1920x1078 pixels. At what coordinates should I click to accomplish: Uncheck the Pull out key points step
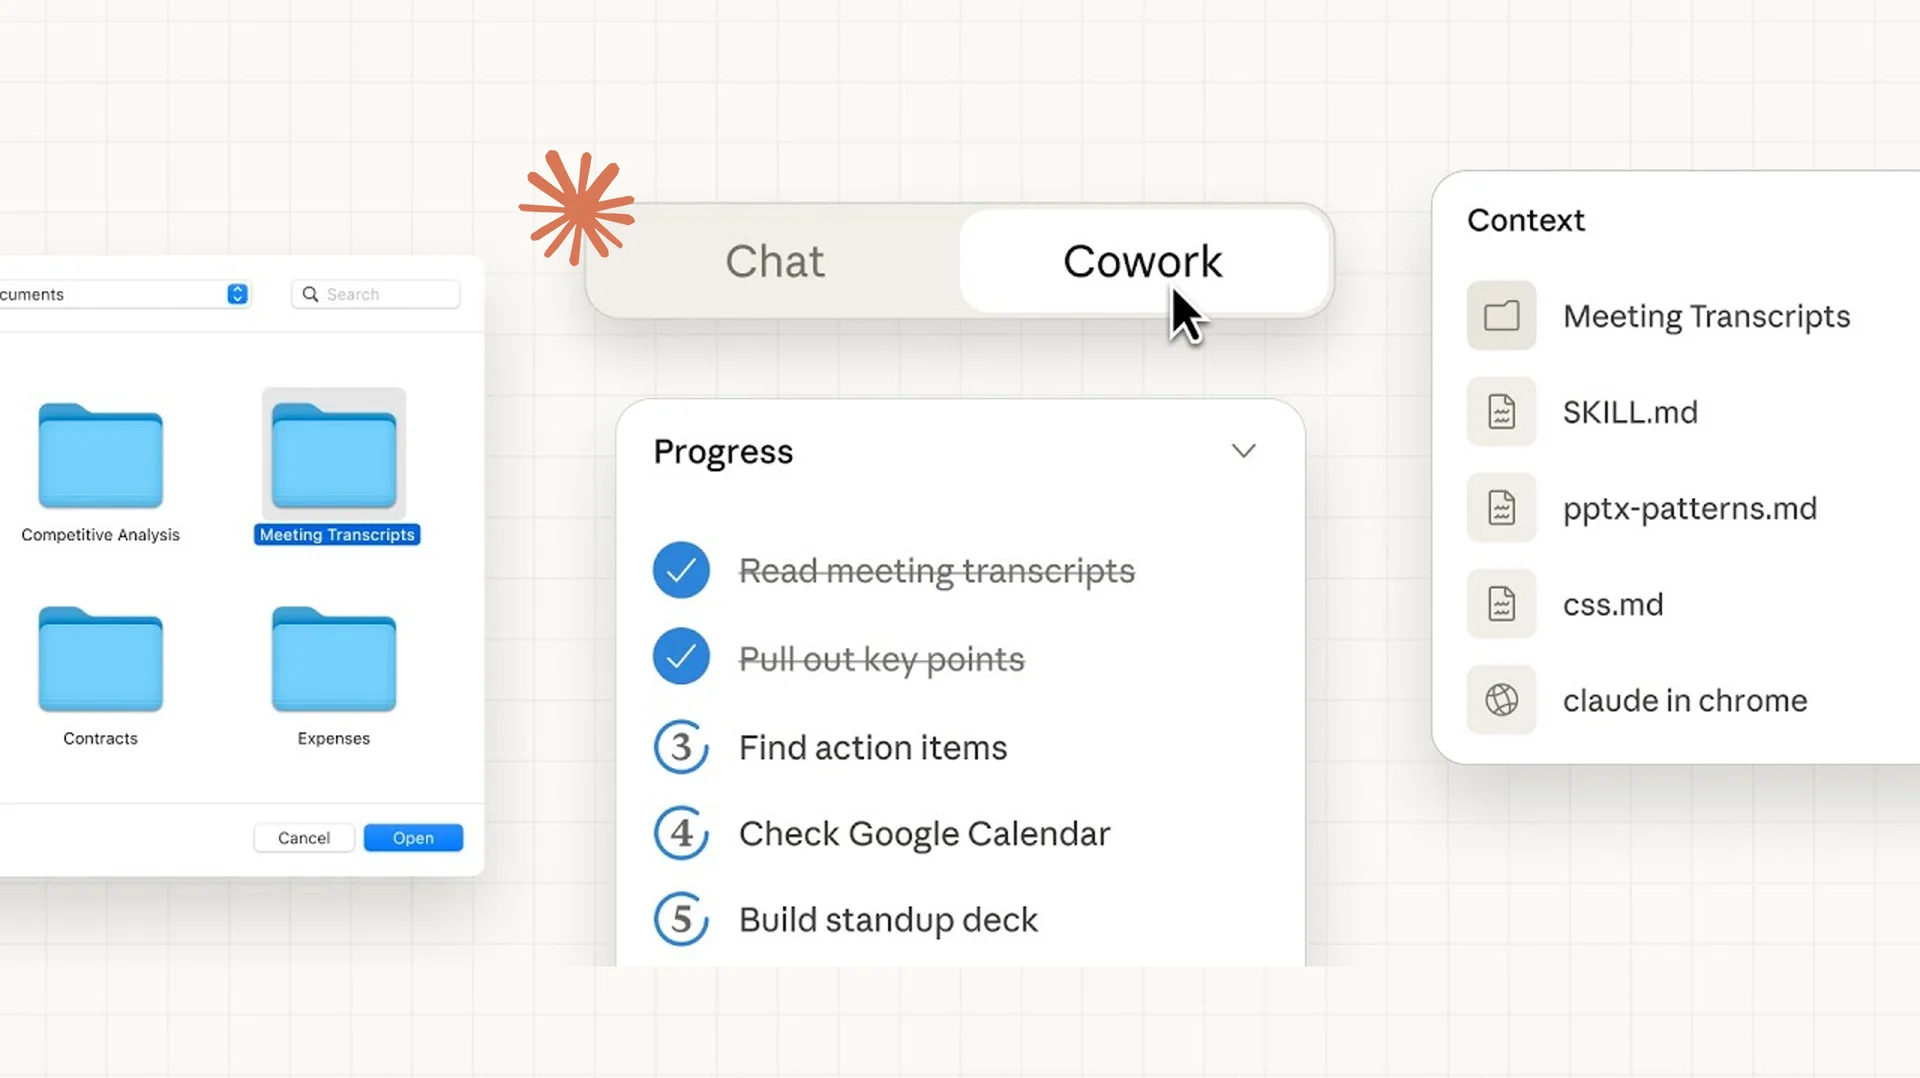(681, 657)
